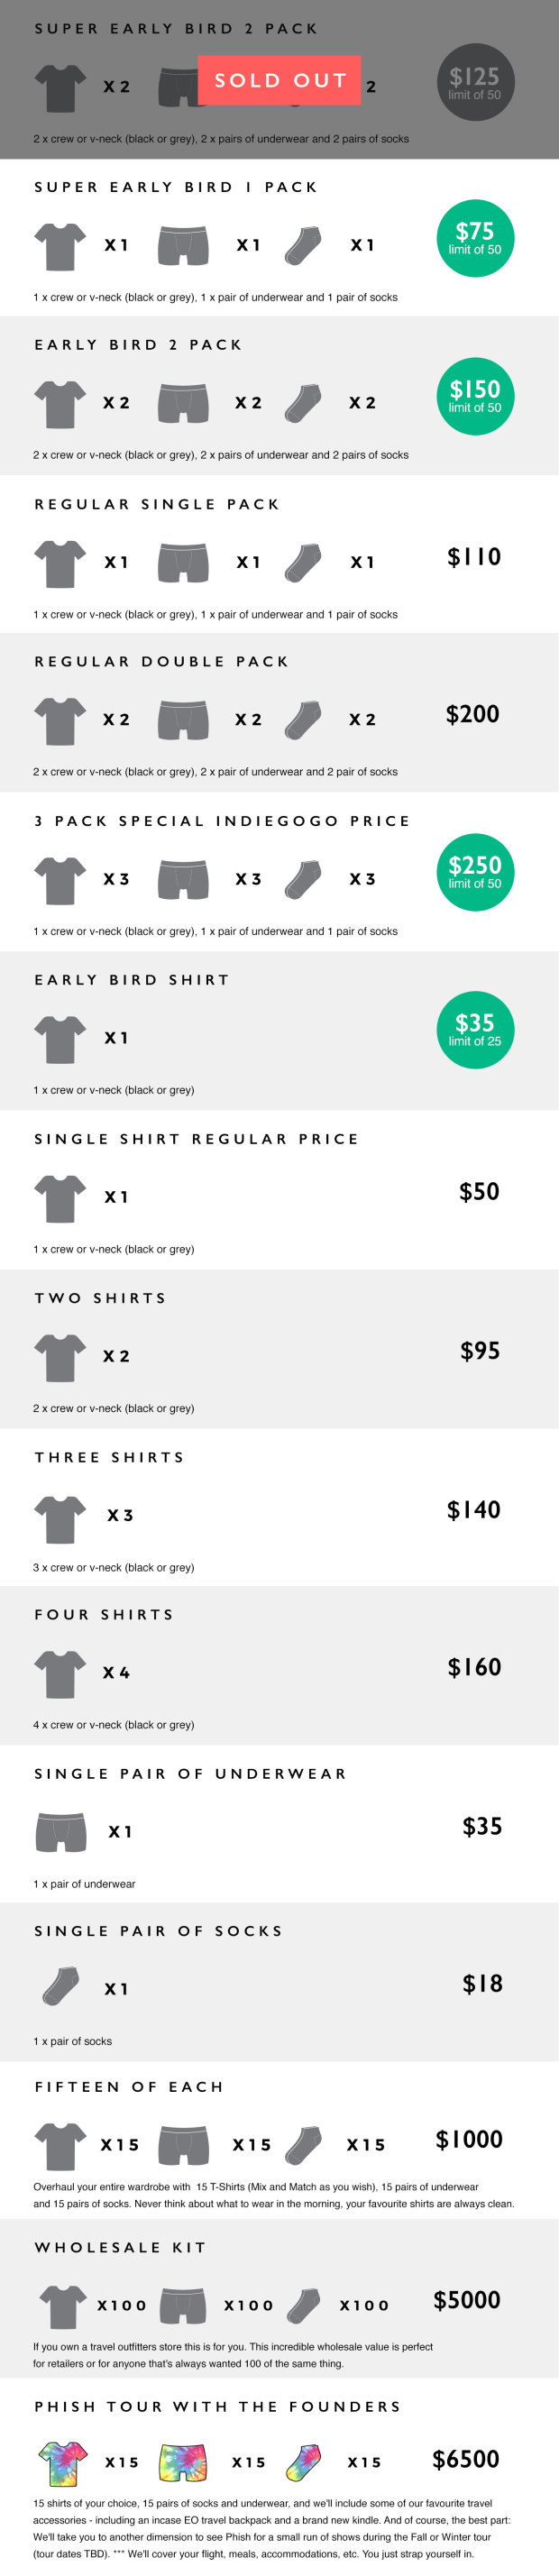The height and width of the screenshot is (2576, 559).
Task: Click the $150 Early Bird 2 Pack badge
Action: click(x=475, y=397)
